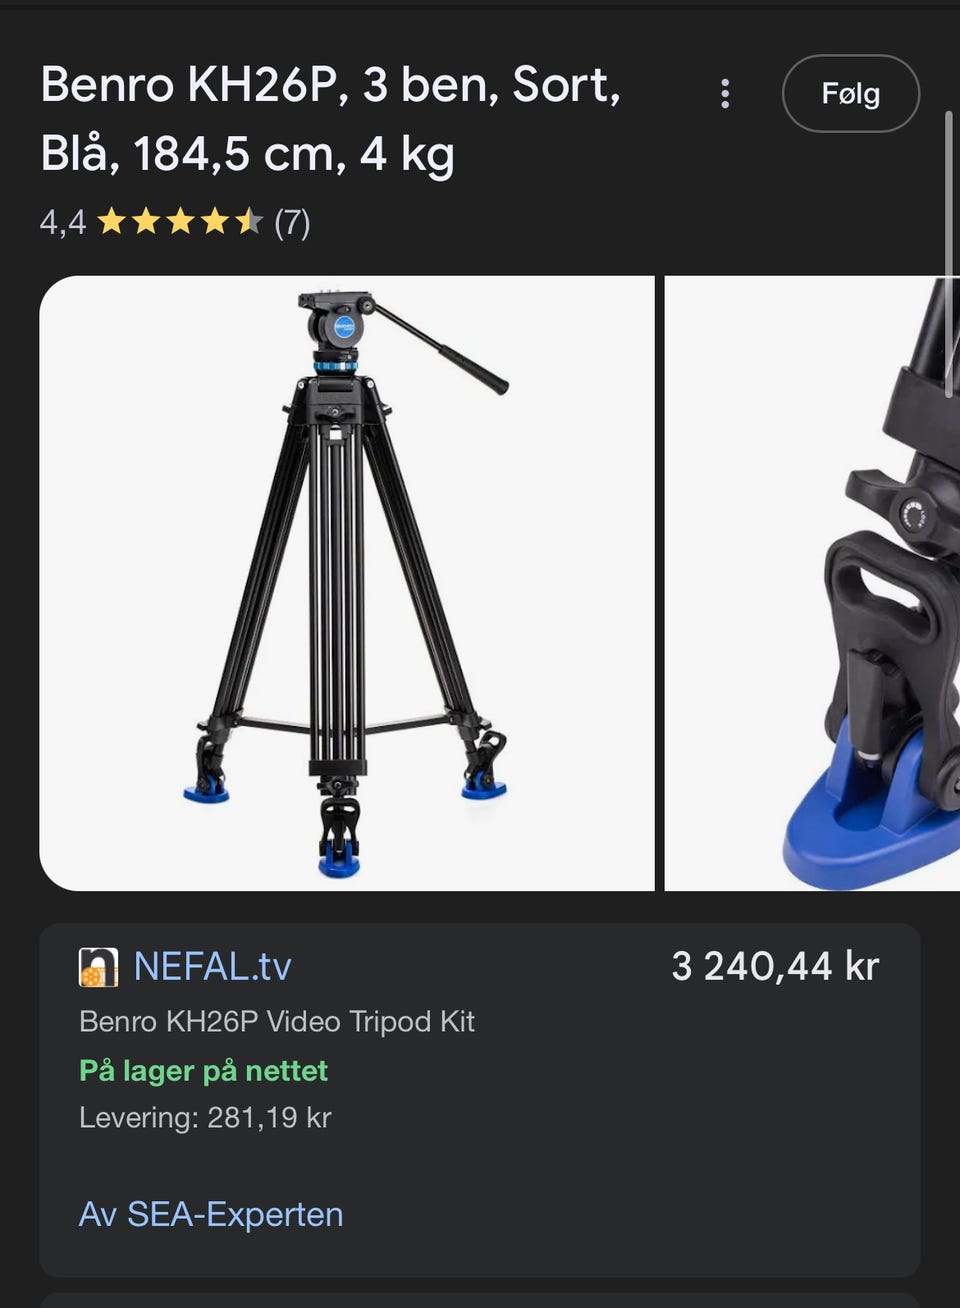
Task: View the full tripod product image
Action: [347, 583]
